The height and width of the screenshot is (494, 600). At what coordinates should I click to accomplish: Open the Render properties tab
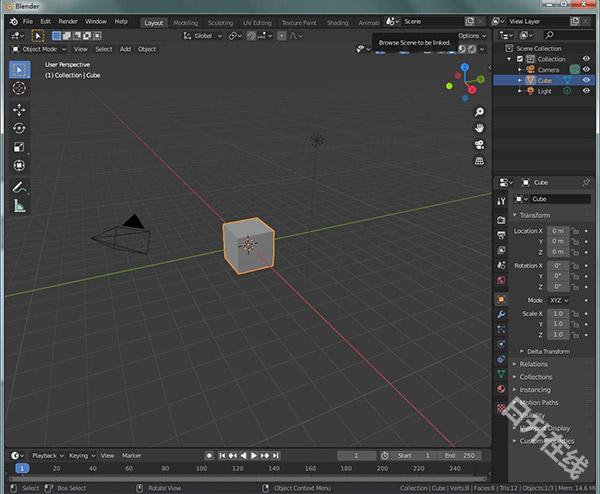click(501, 220)
